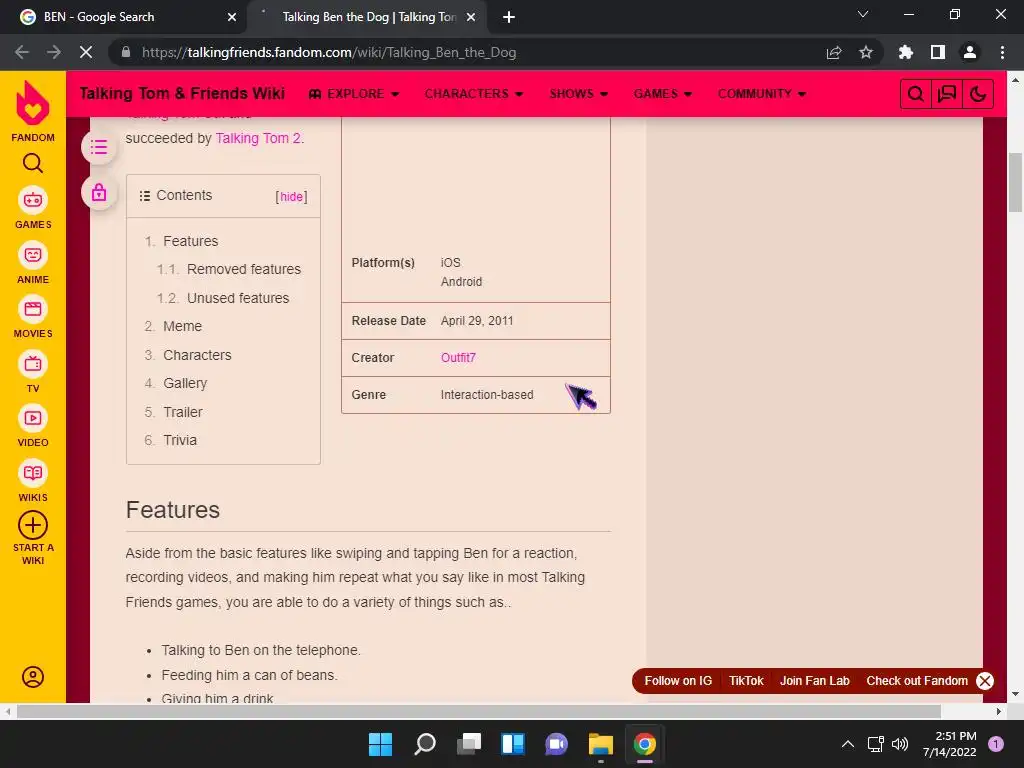This screenshot has width=1024, height=768.
Task: Open the browser extensions menu
Action: coord(906,52)
